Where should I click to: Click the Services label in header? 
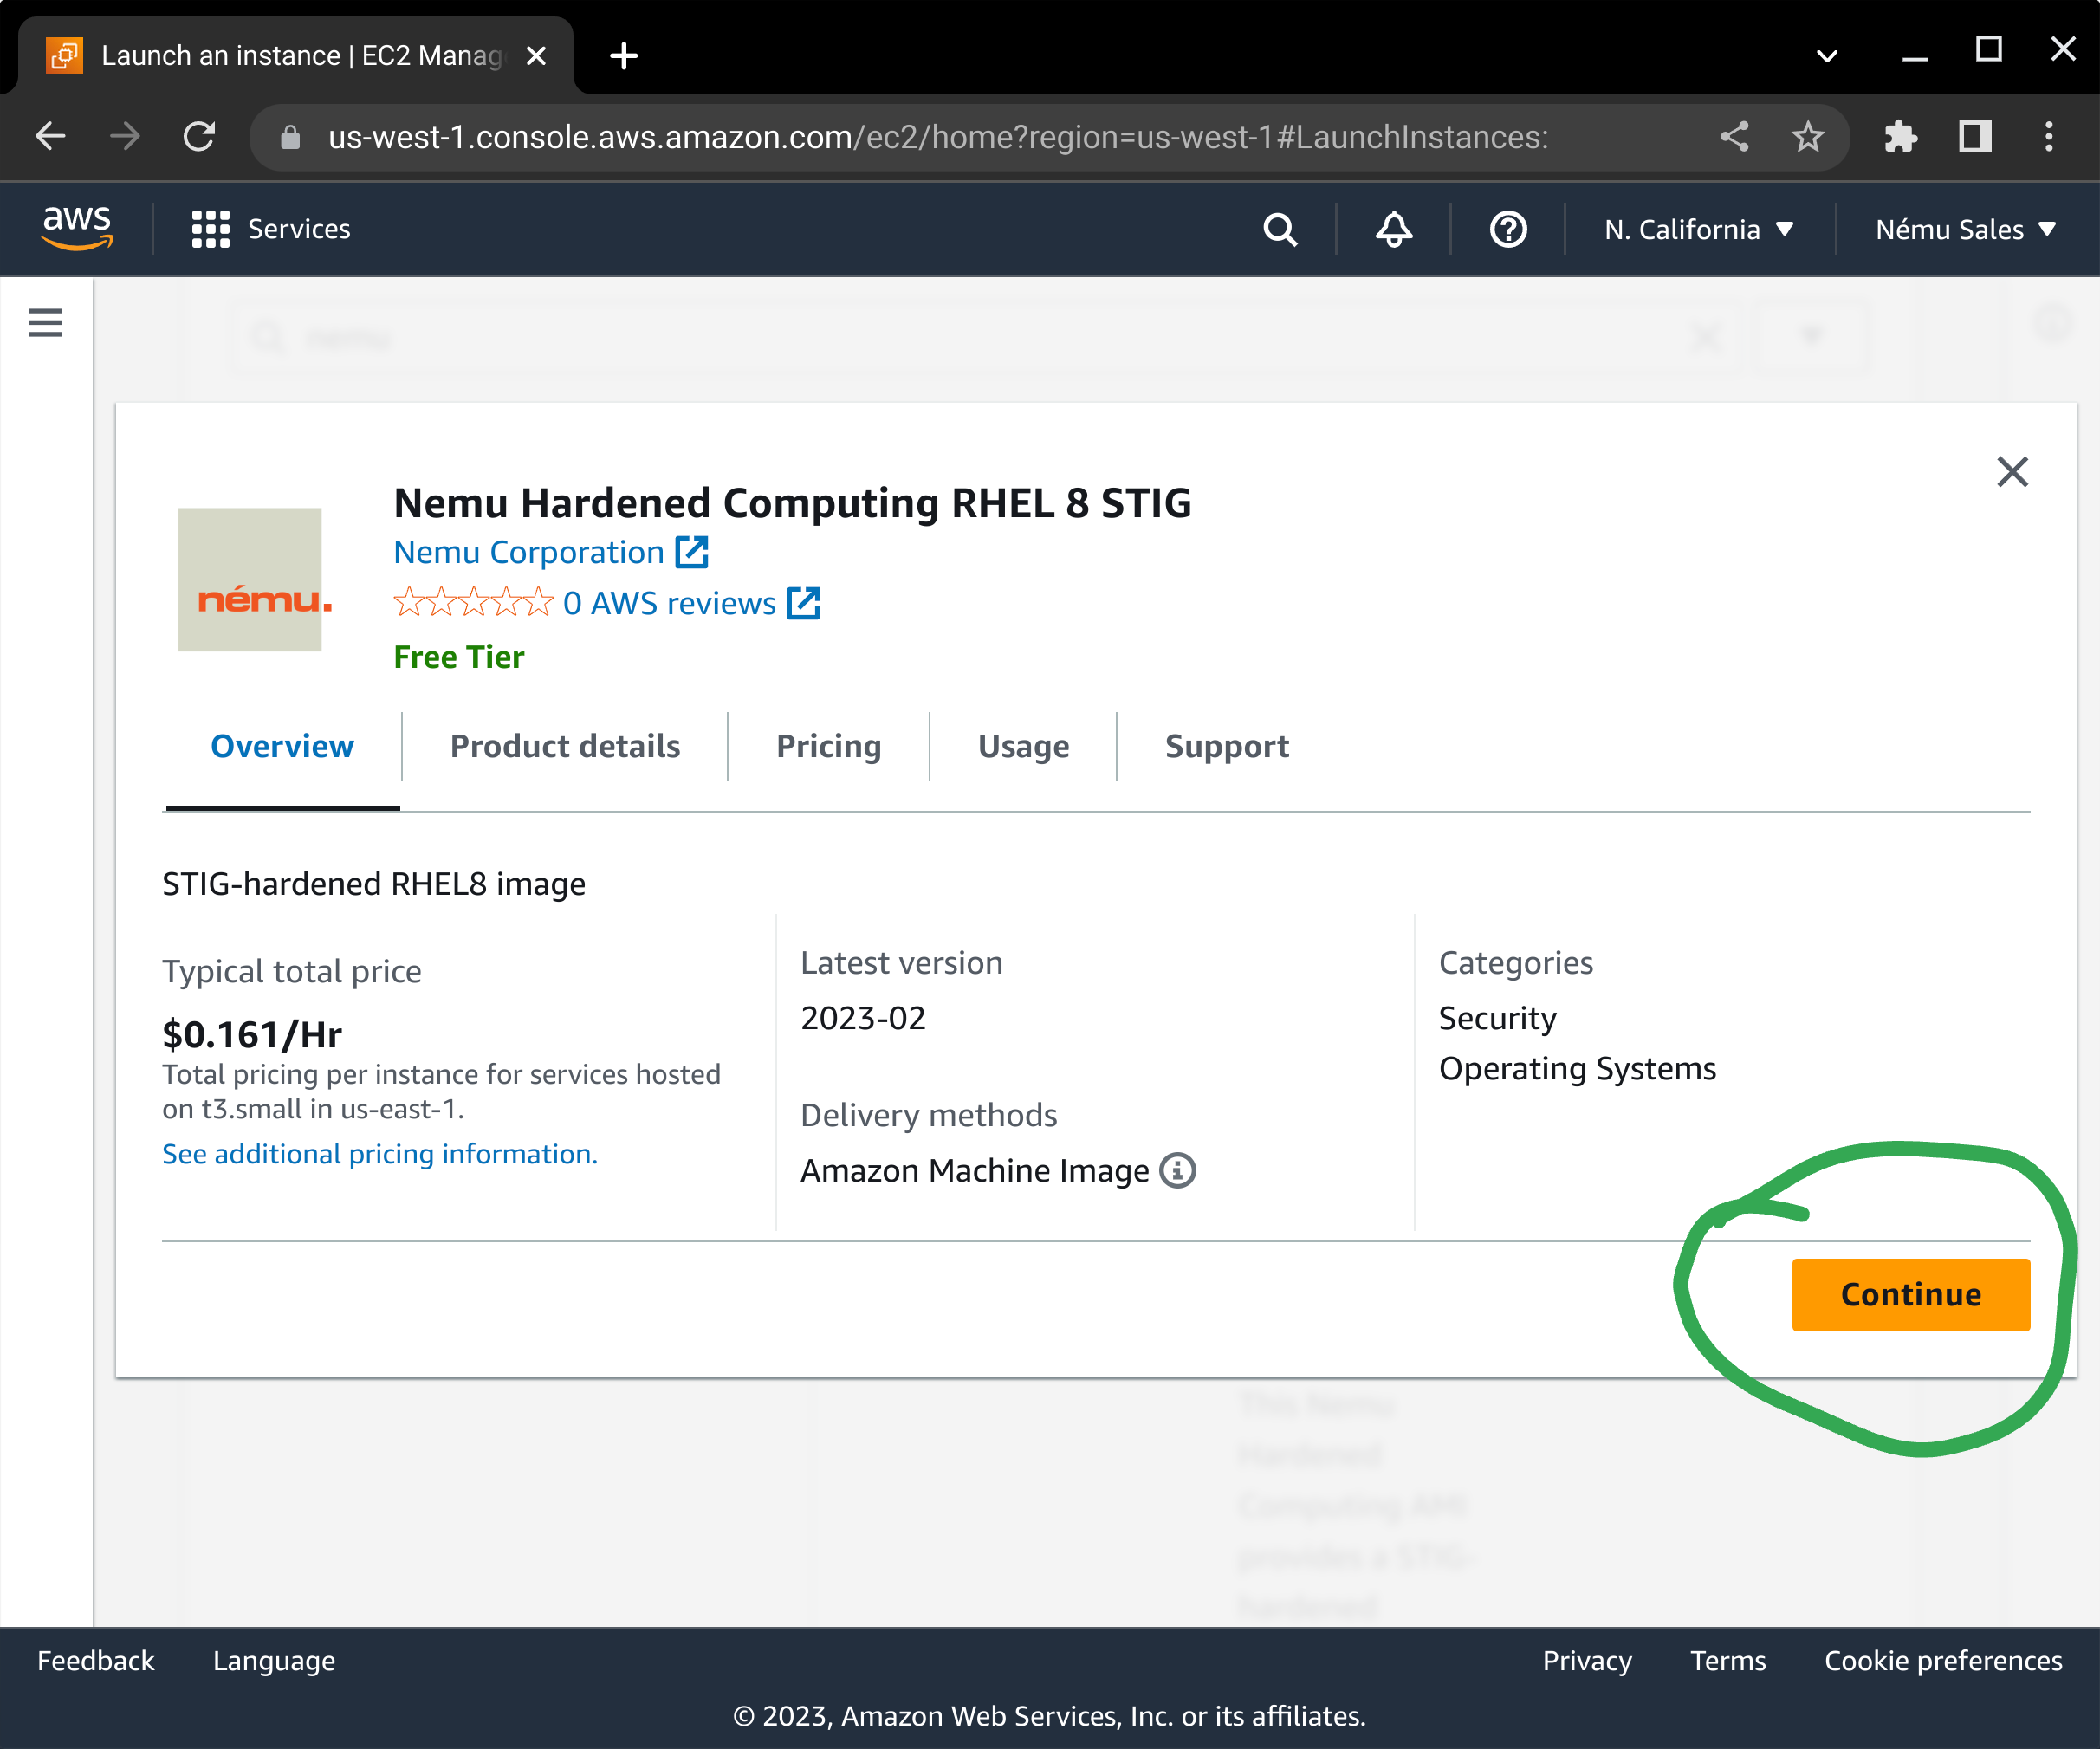pyautogui.click(x=299, y=229)
